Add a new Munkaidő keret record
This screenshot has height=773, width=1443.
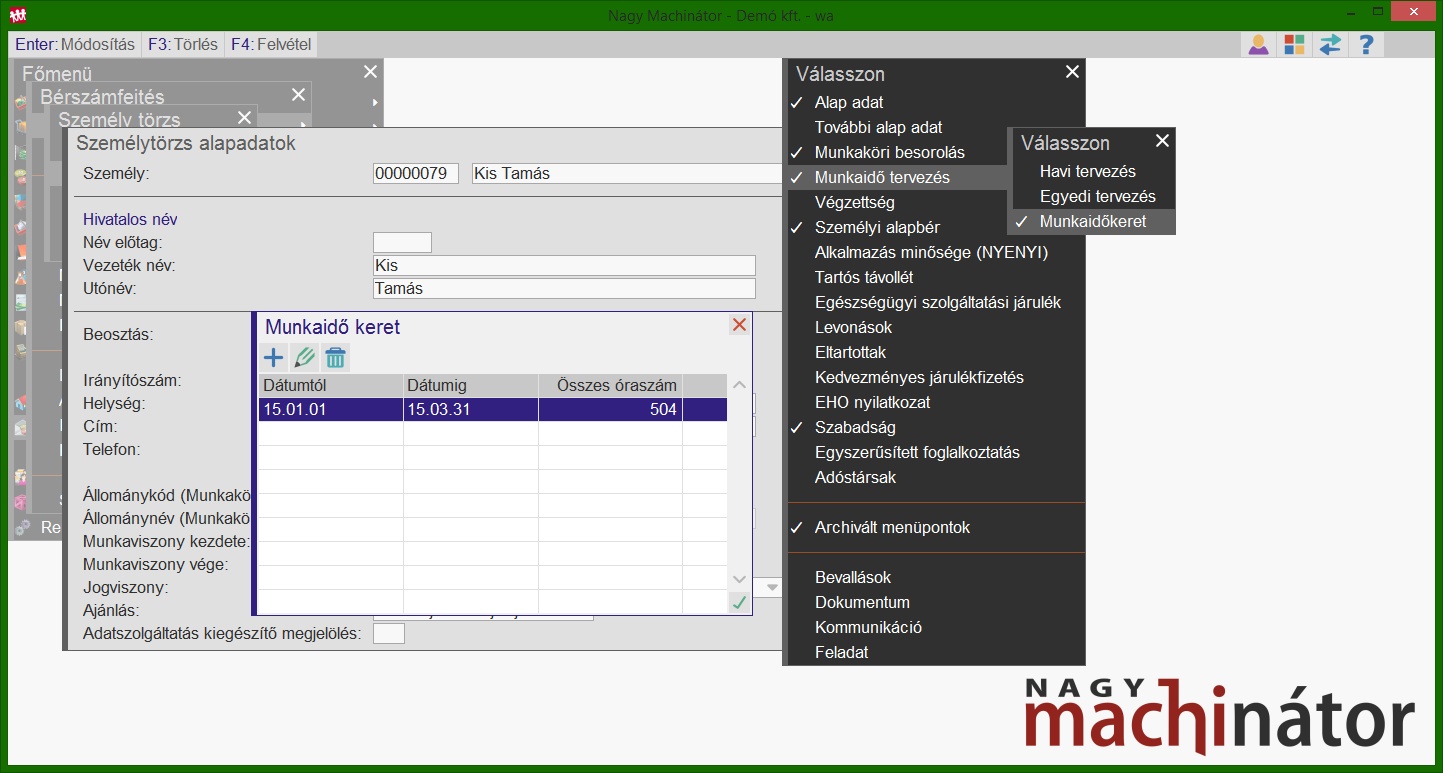point(273,357)
